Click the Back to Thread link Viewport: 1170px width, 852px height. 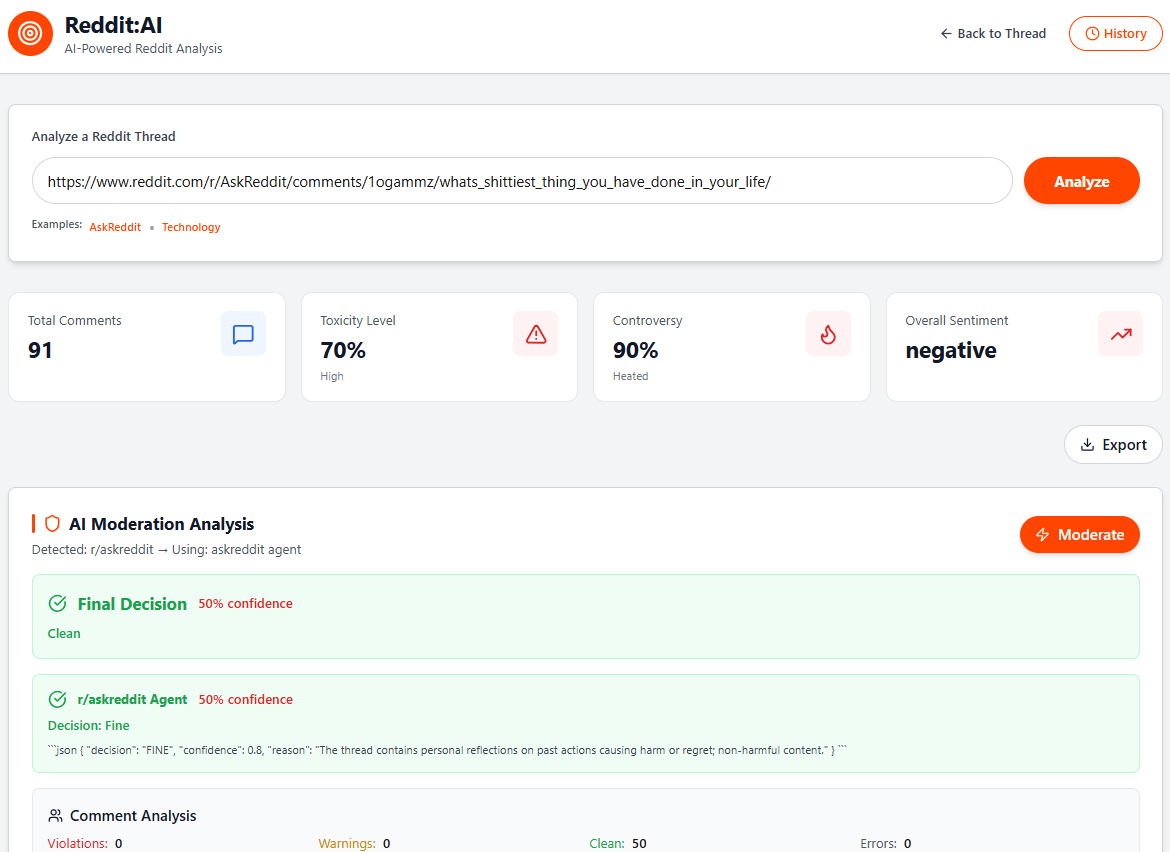pyautogui.click(x=993, y=34)
